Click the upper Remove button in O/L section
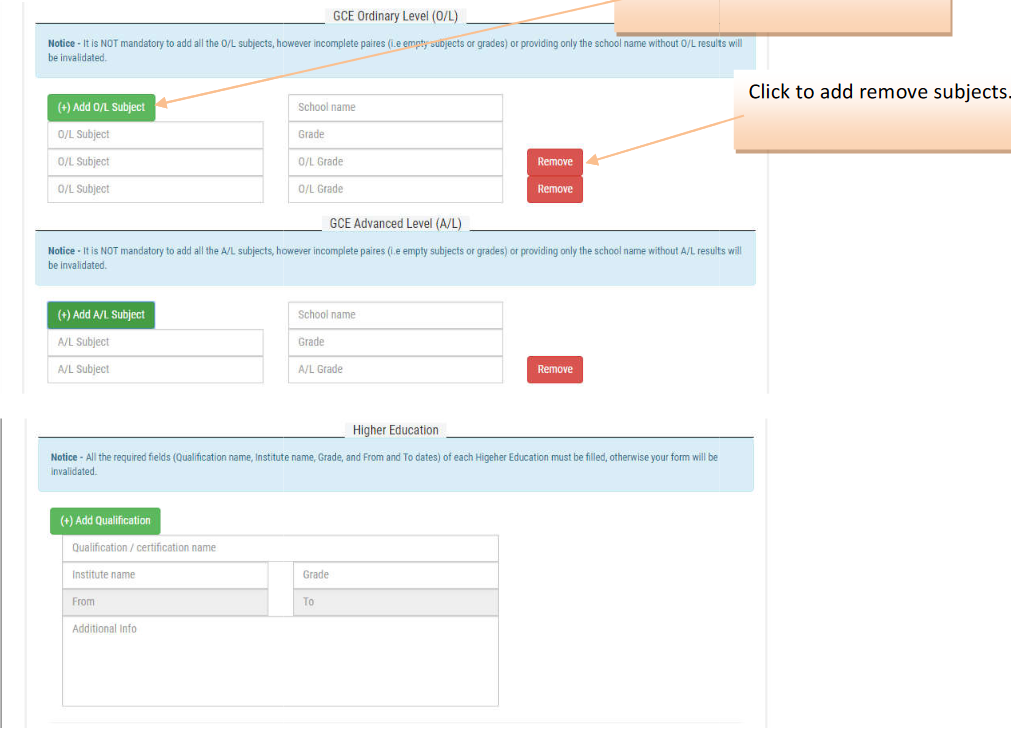Screen dimensions: 1011x750 click(555, 162)
